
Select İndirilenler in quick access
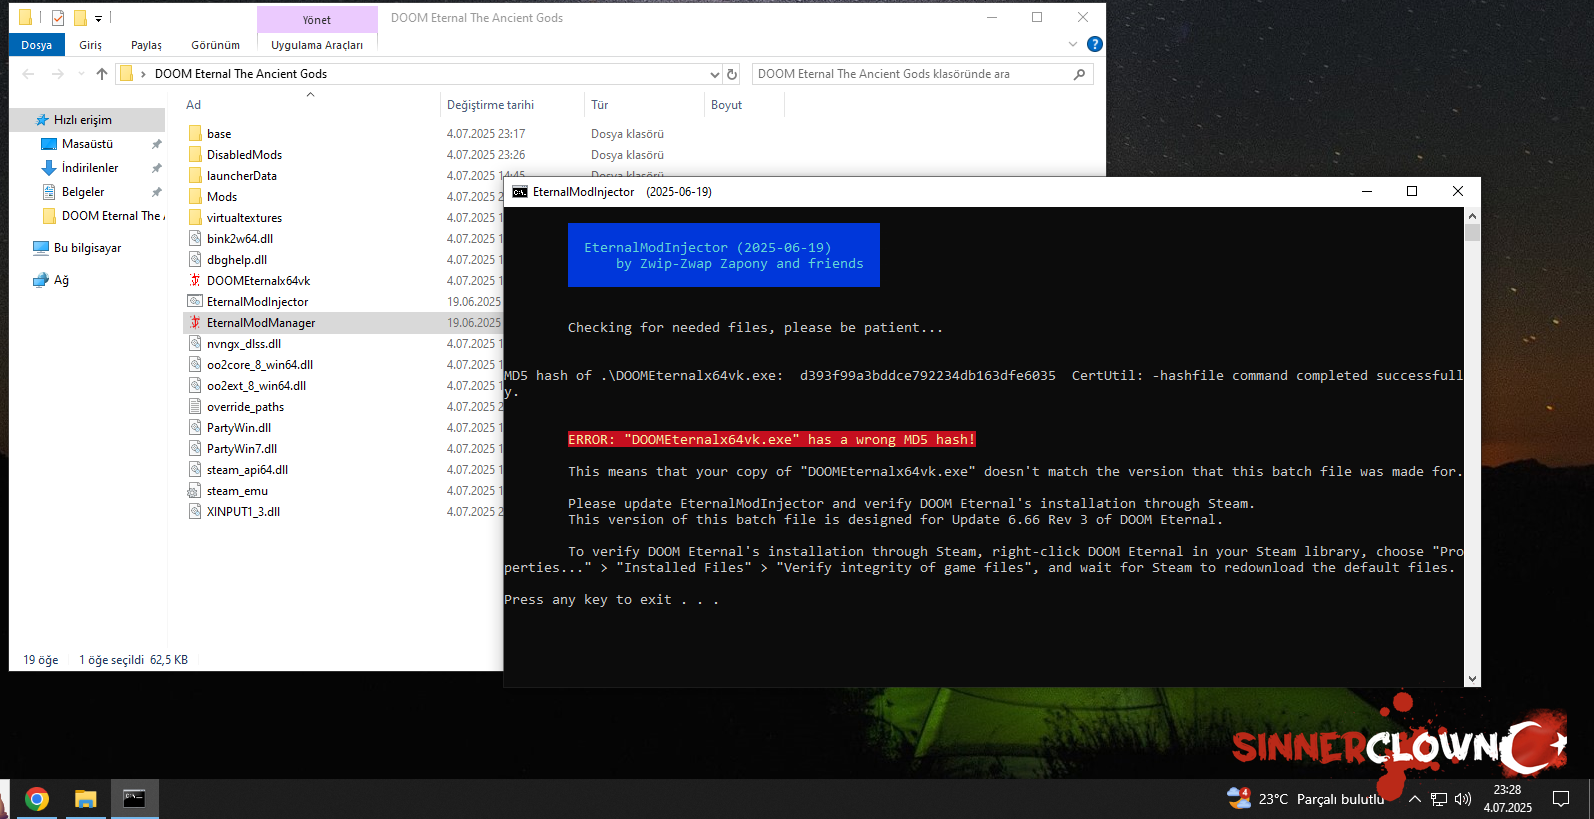90,168
